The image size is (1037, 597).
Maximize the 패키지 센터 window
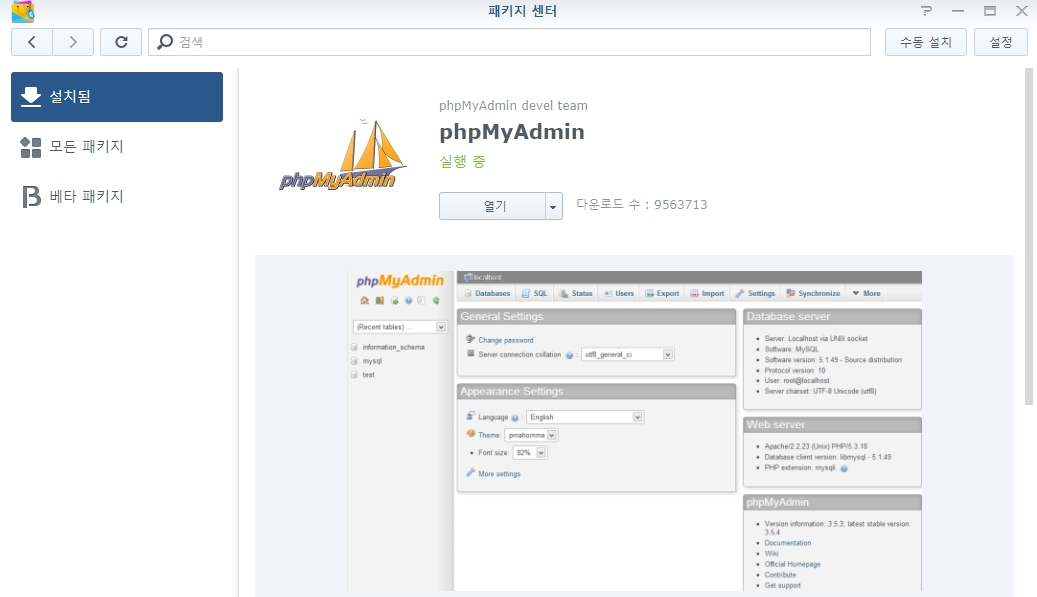(989, 11)
